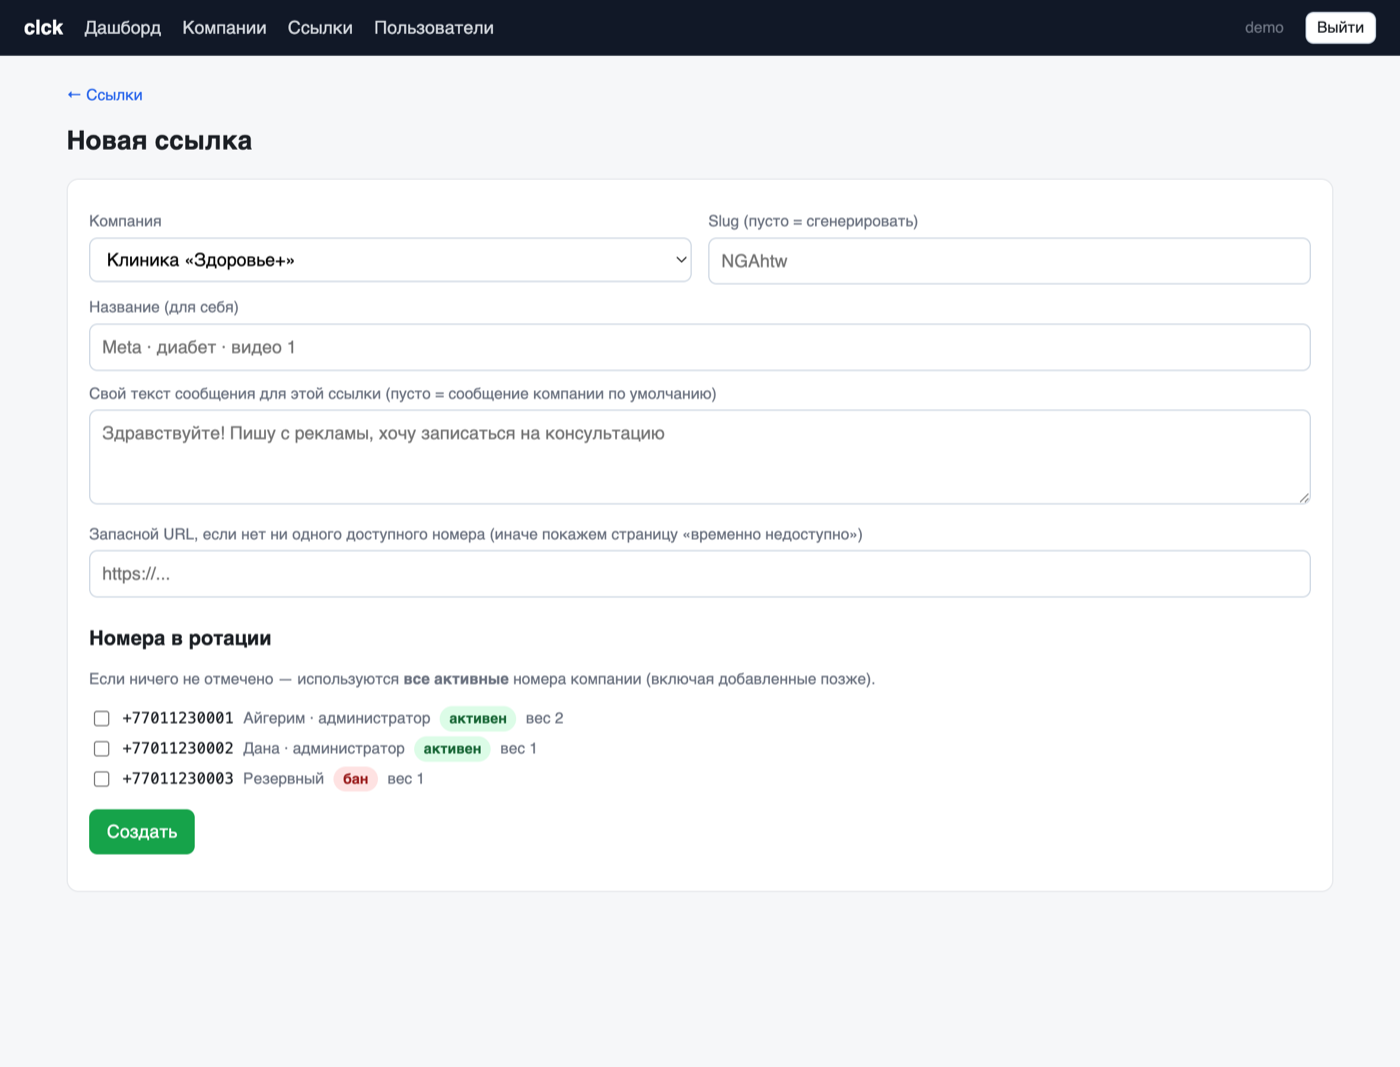
Task: Click the number +77011230001
Action: point(178,718)
